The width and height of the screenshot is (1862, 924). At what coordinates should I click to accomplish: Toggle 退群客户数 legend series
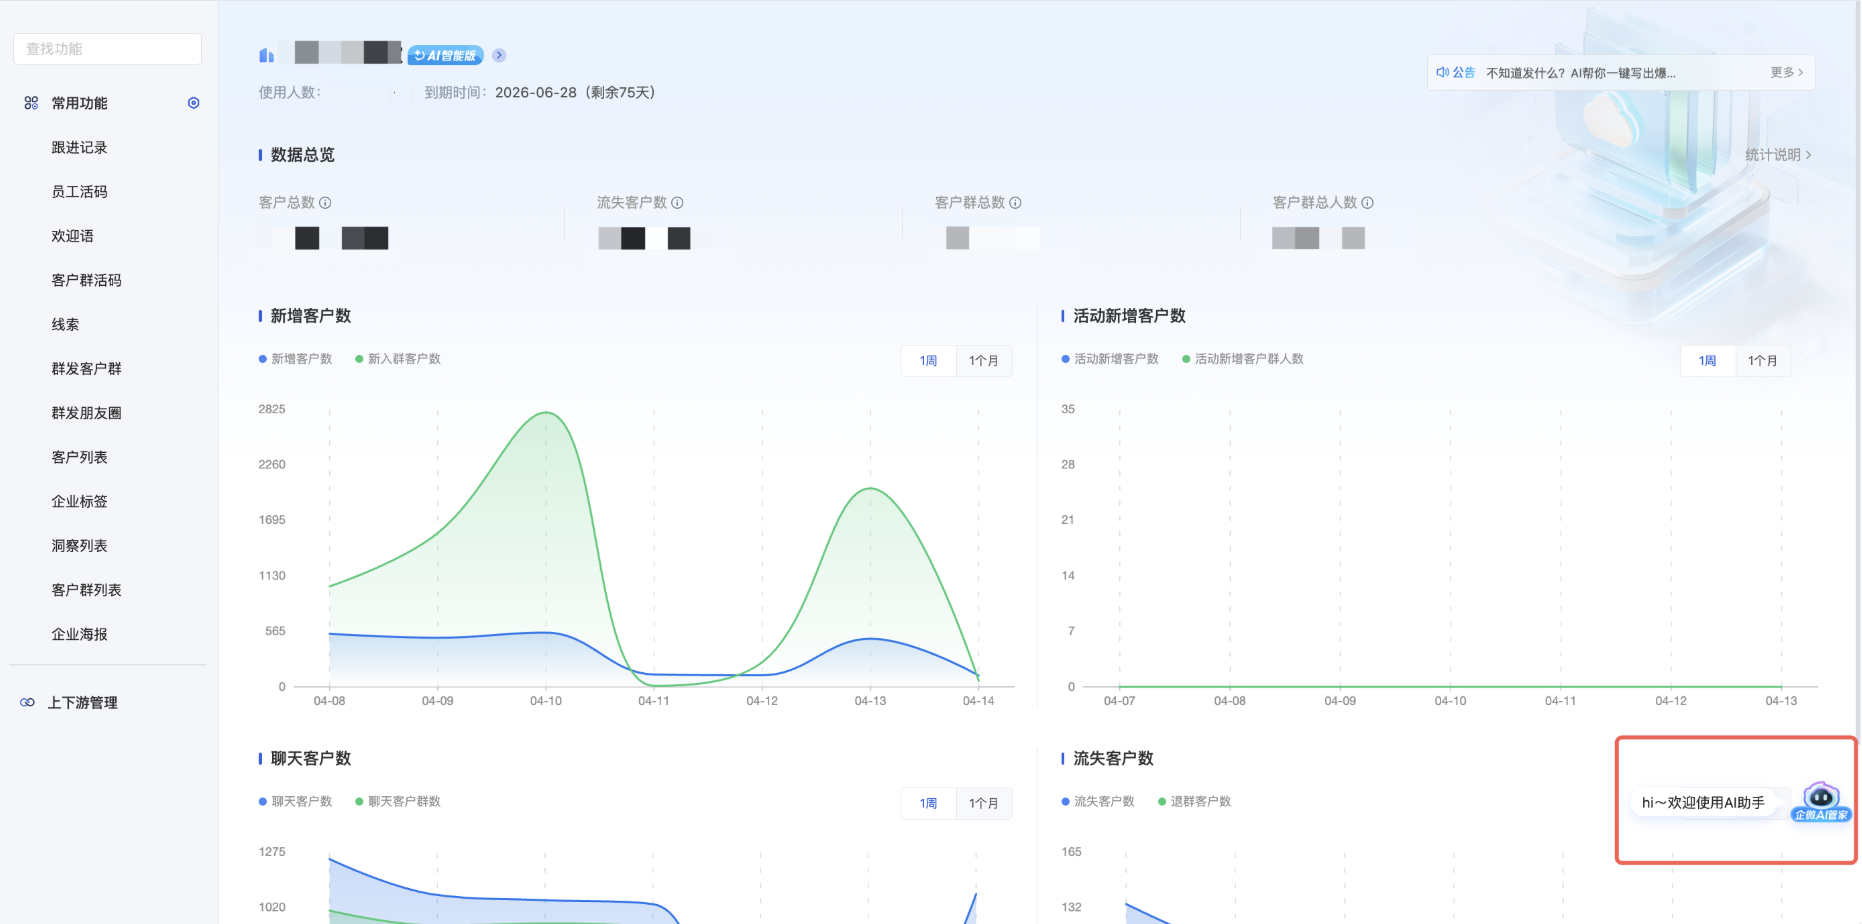pyautogui.click(x=1195, y=802)
